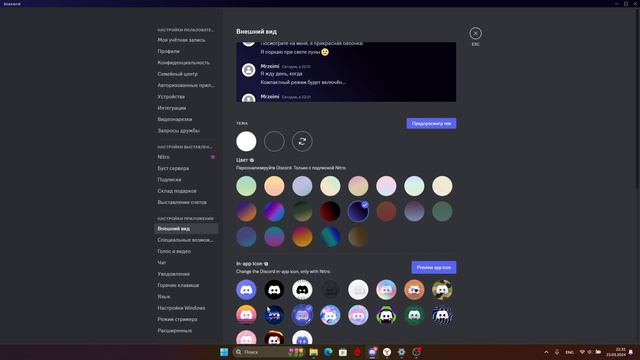Choose the white Discord icon with black logo
640x360 pixels.
302,290
